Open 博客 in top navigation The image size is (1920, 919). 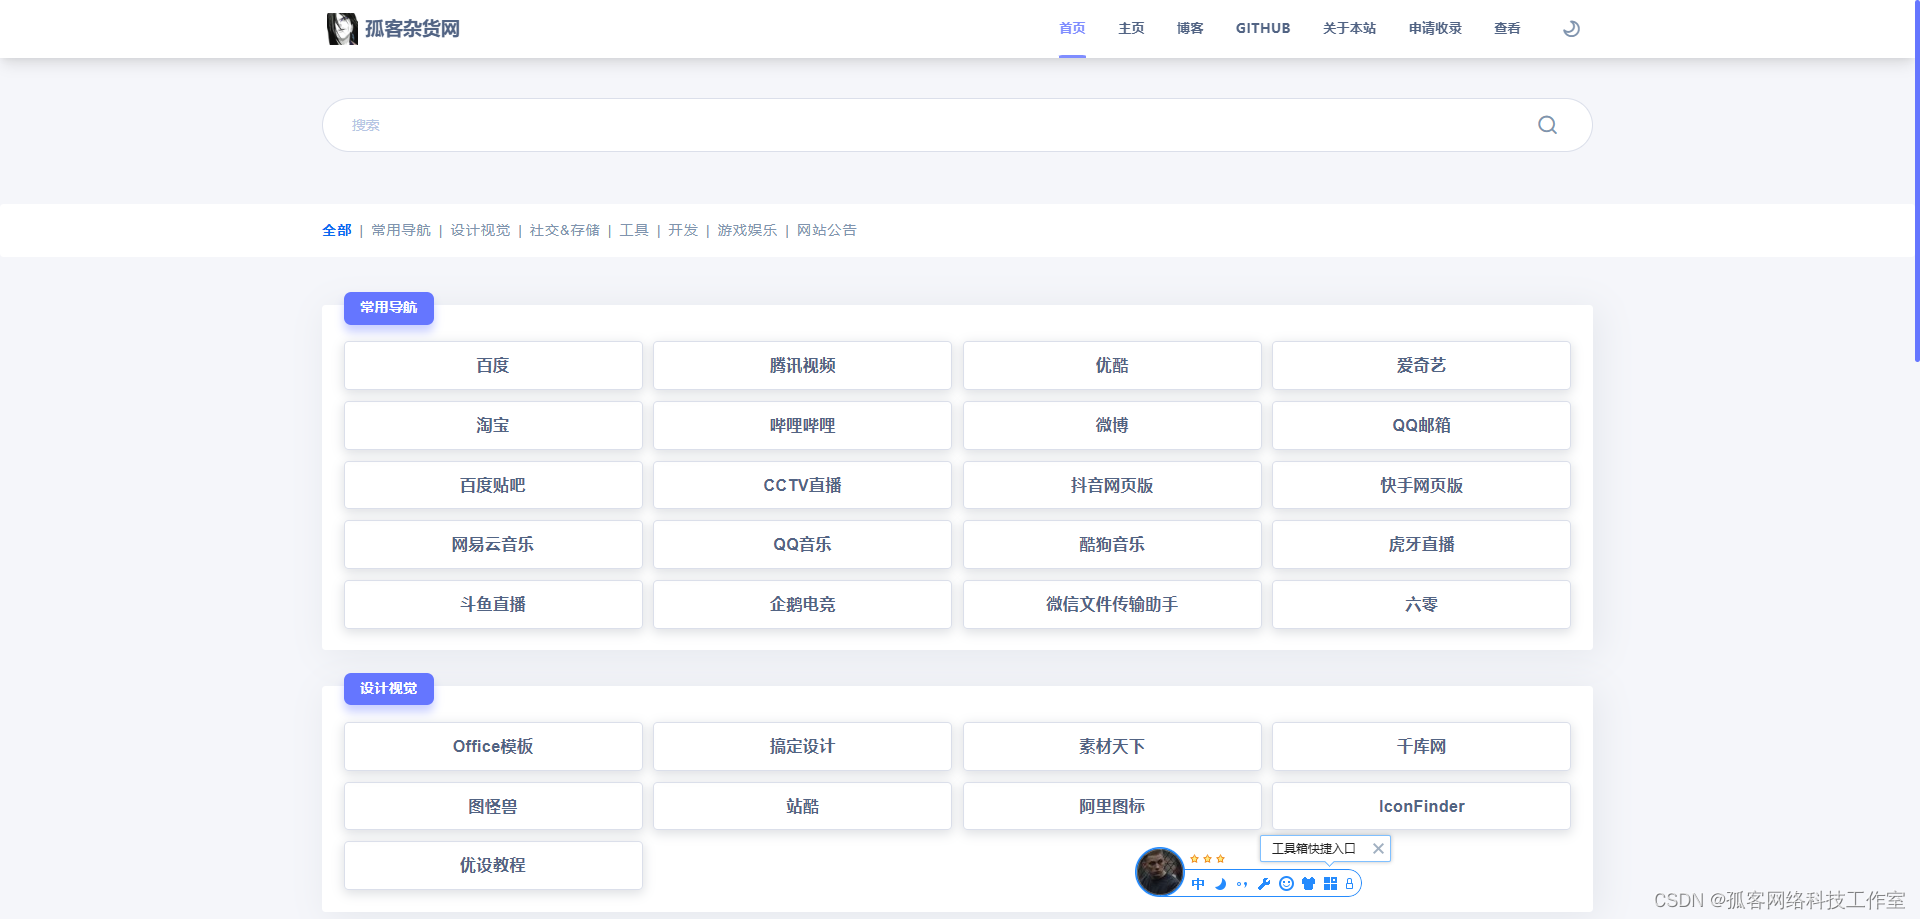1190,29
